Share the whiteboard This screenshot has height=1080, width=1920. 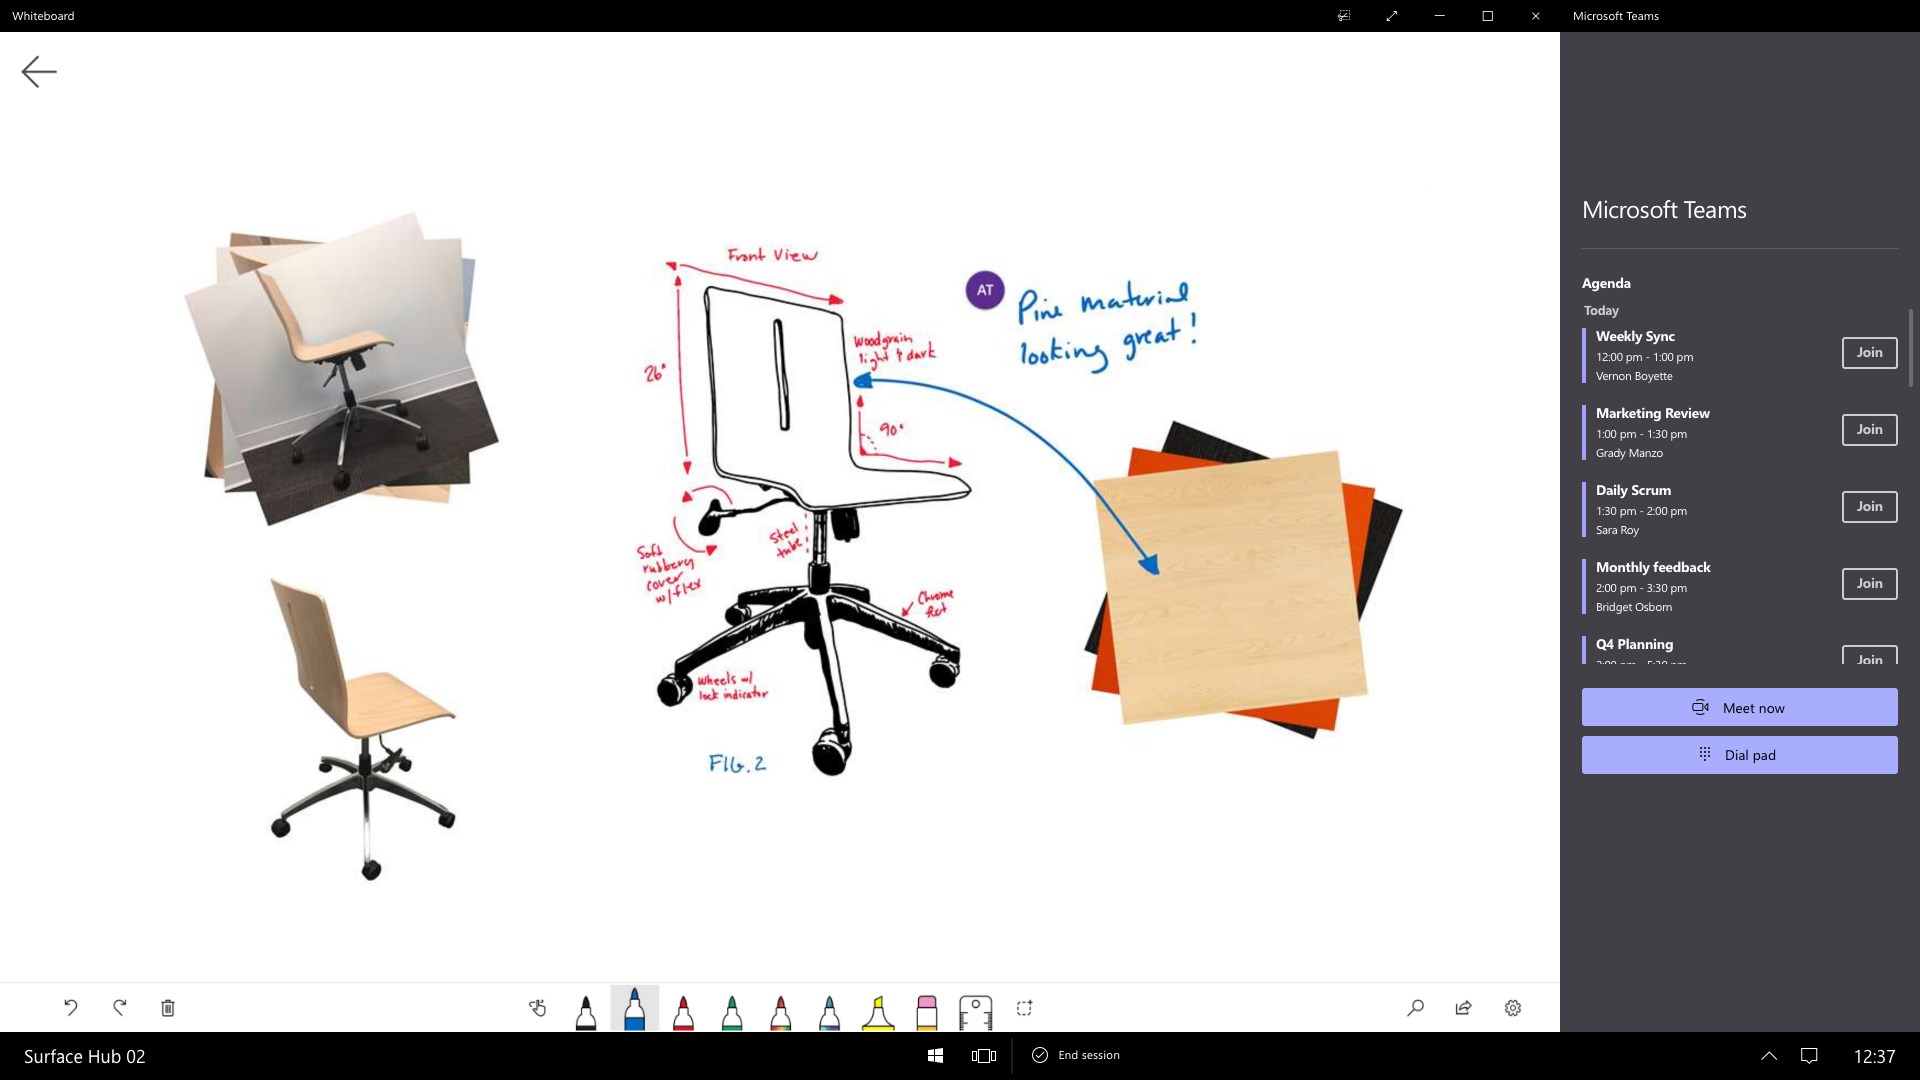point(1463,1008)
